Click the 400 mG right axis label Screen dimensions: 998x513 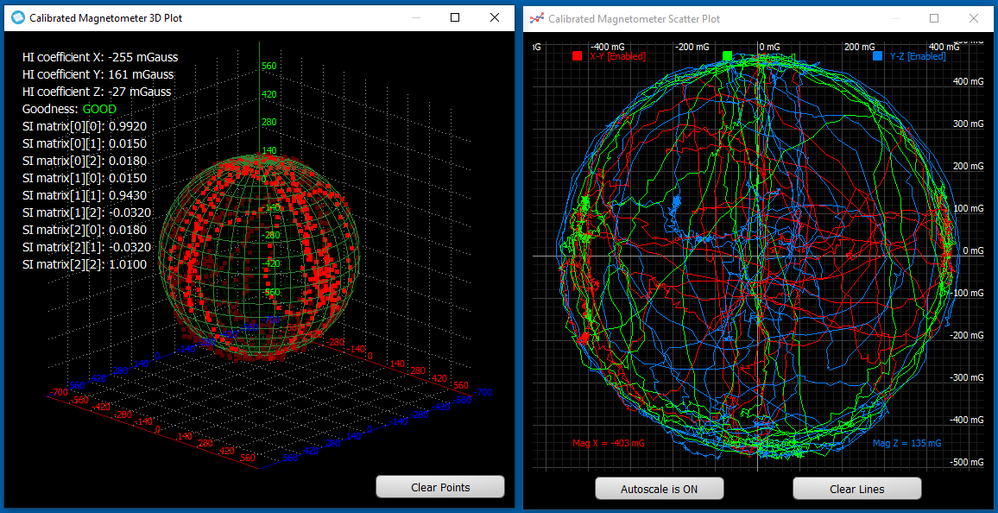point(967,81)
